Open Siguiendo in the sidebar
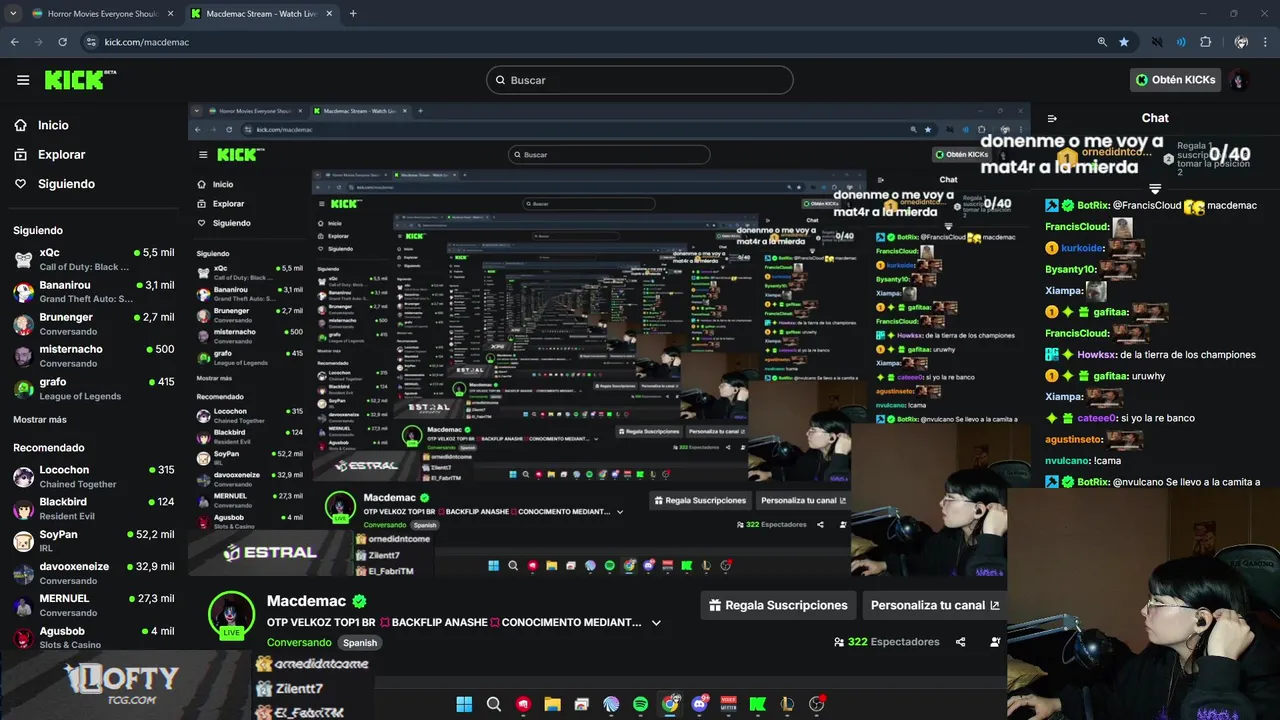 click(66, 184)
